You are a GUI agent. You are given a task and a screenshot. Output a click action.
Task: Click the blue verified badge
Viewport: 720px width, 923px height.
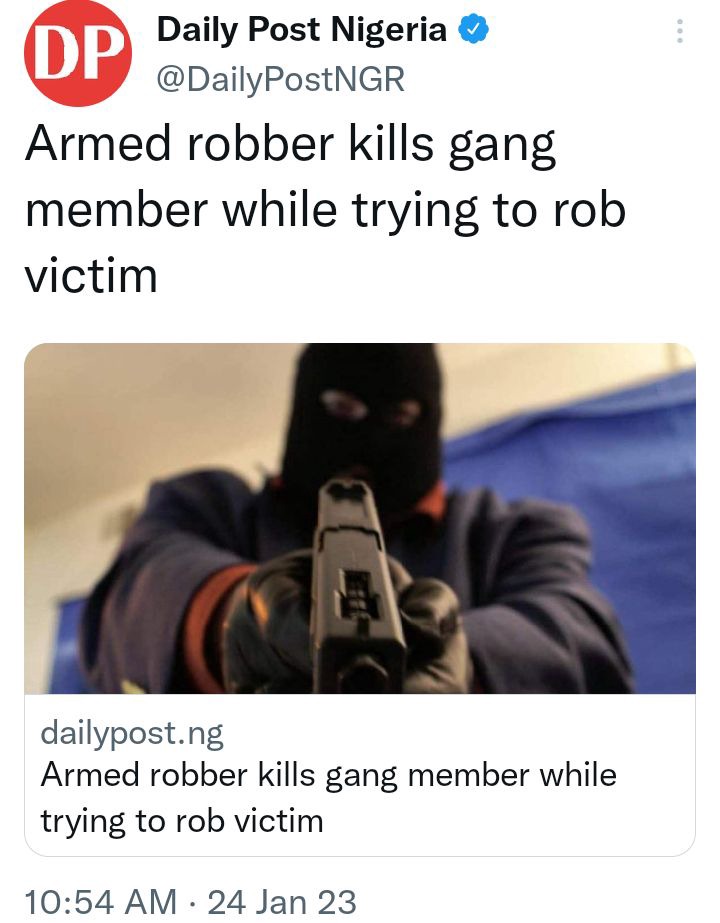474,29
